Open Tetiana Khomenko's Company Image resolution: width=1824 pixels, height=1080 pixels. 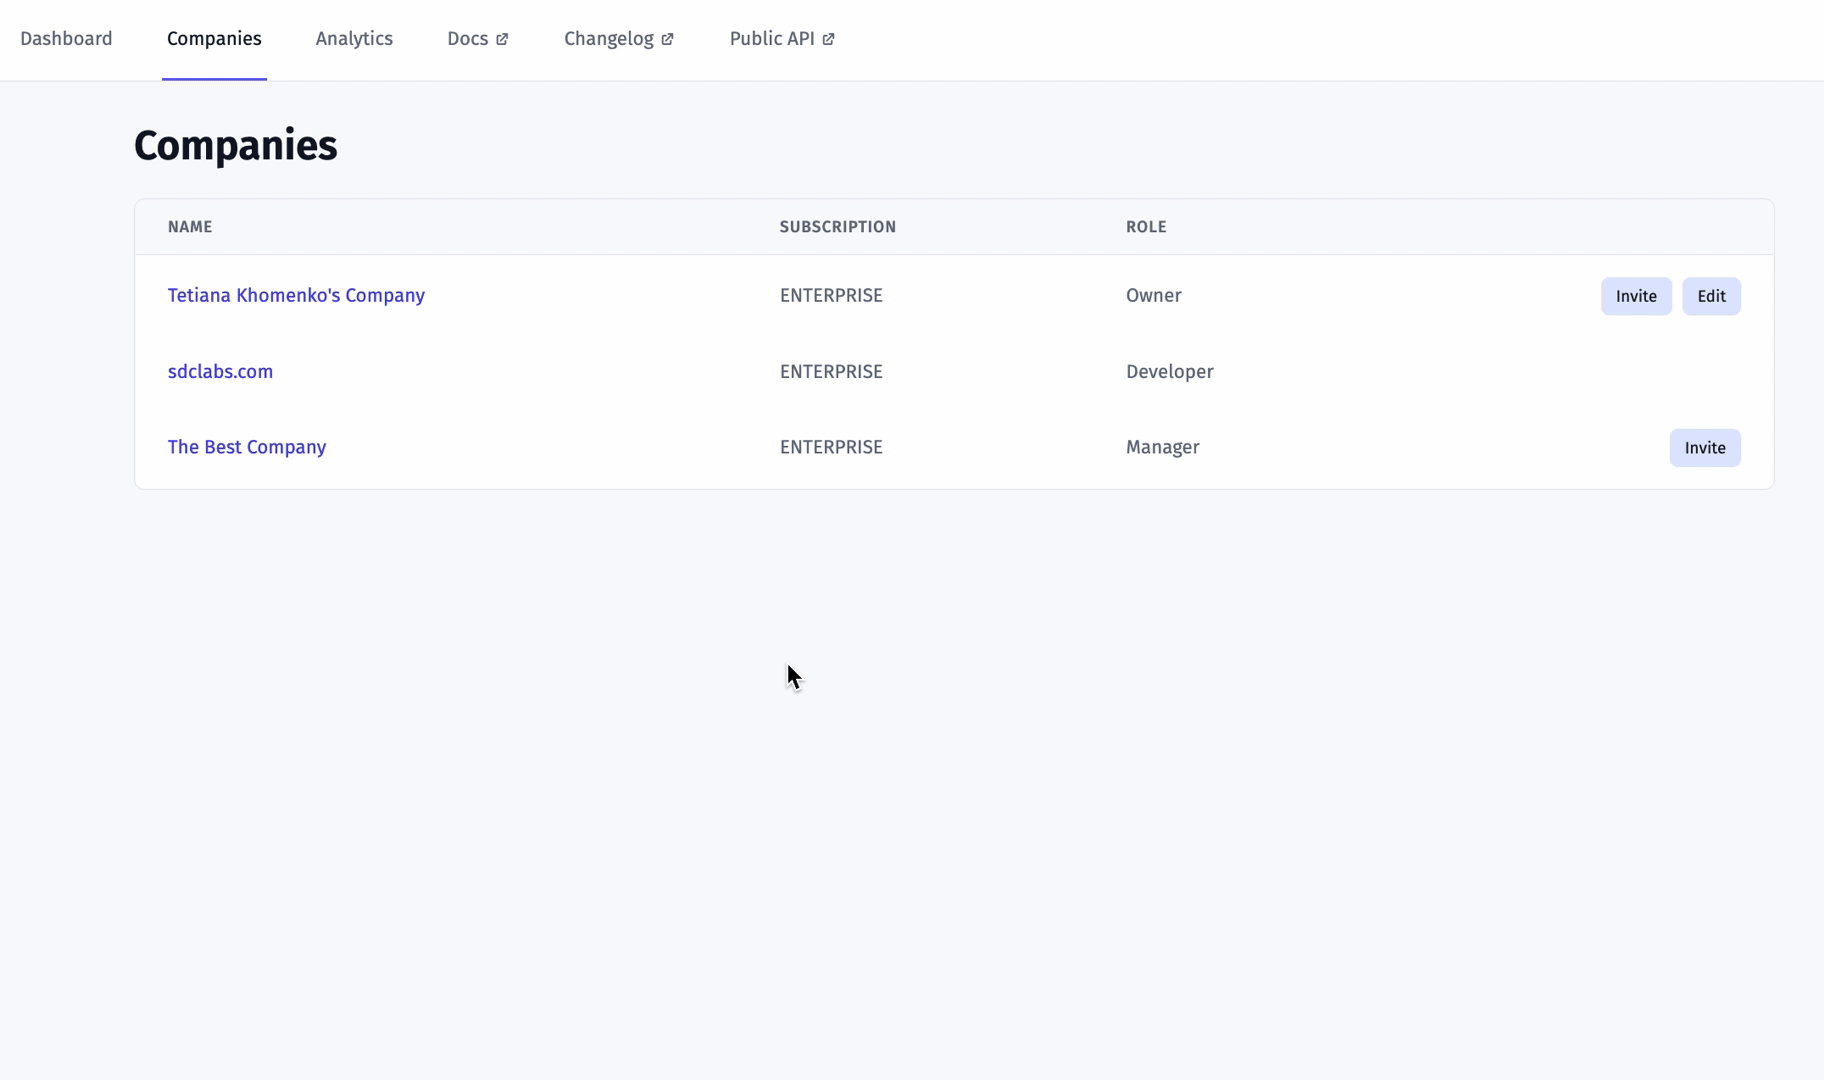tap(296, 296)
